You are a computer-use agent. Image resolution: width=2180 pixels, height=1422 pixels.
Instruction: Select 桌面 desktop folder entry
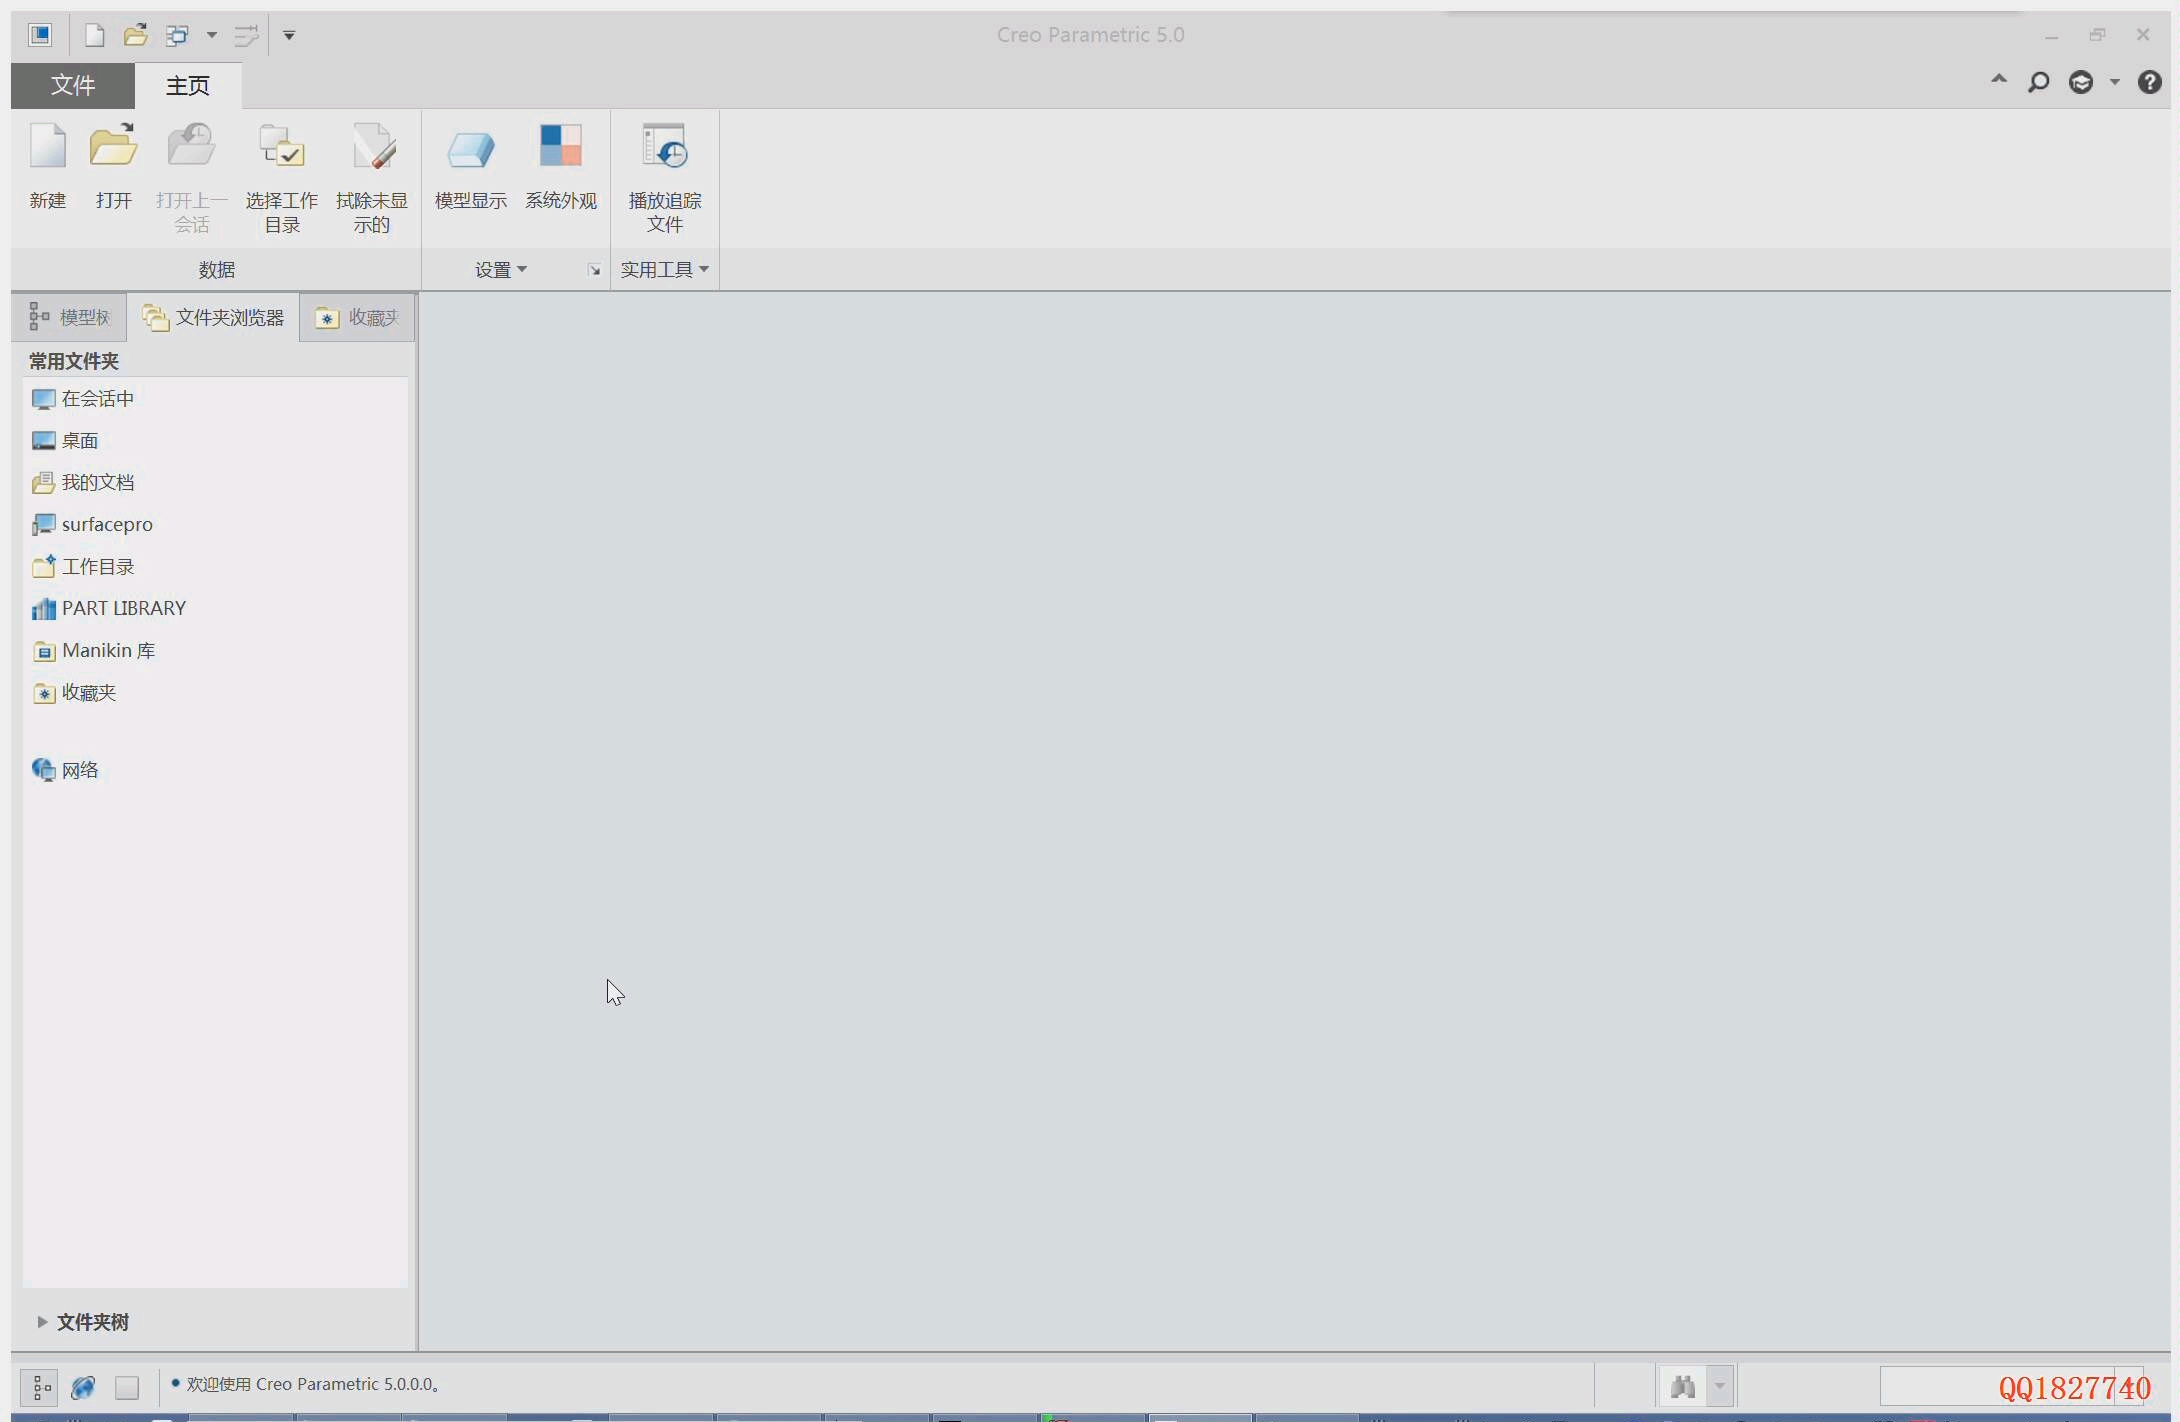pyautogui.click(x=214, y=441)
